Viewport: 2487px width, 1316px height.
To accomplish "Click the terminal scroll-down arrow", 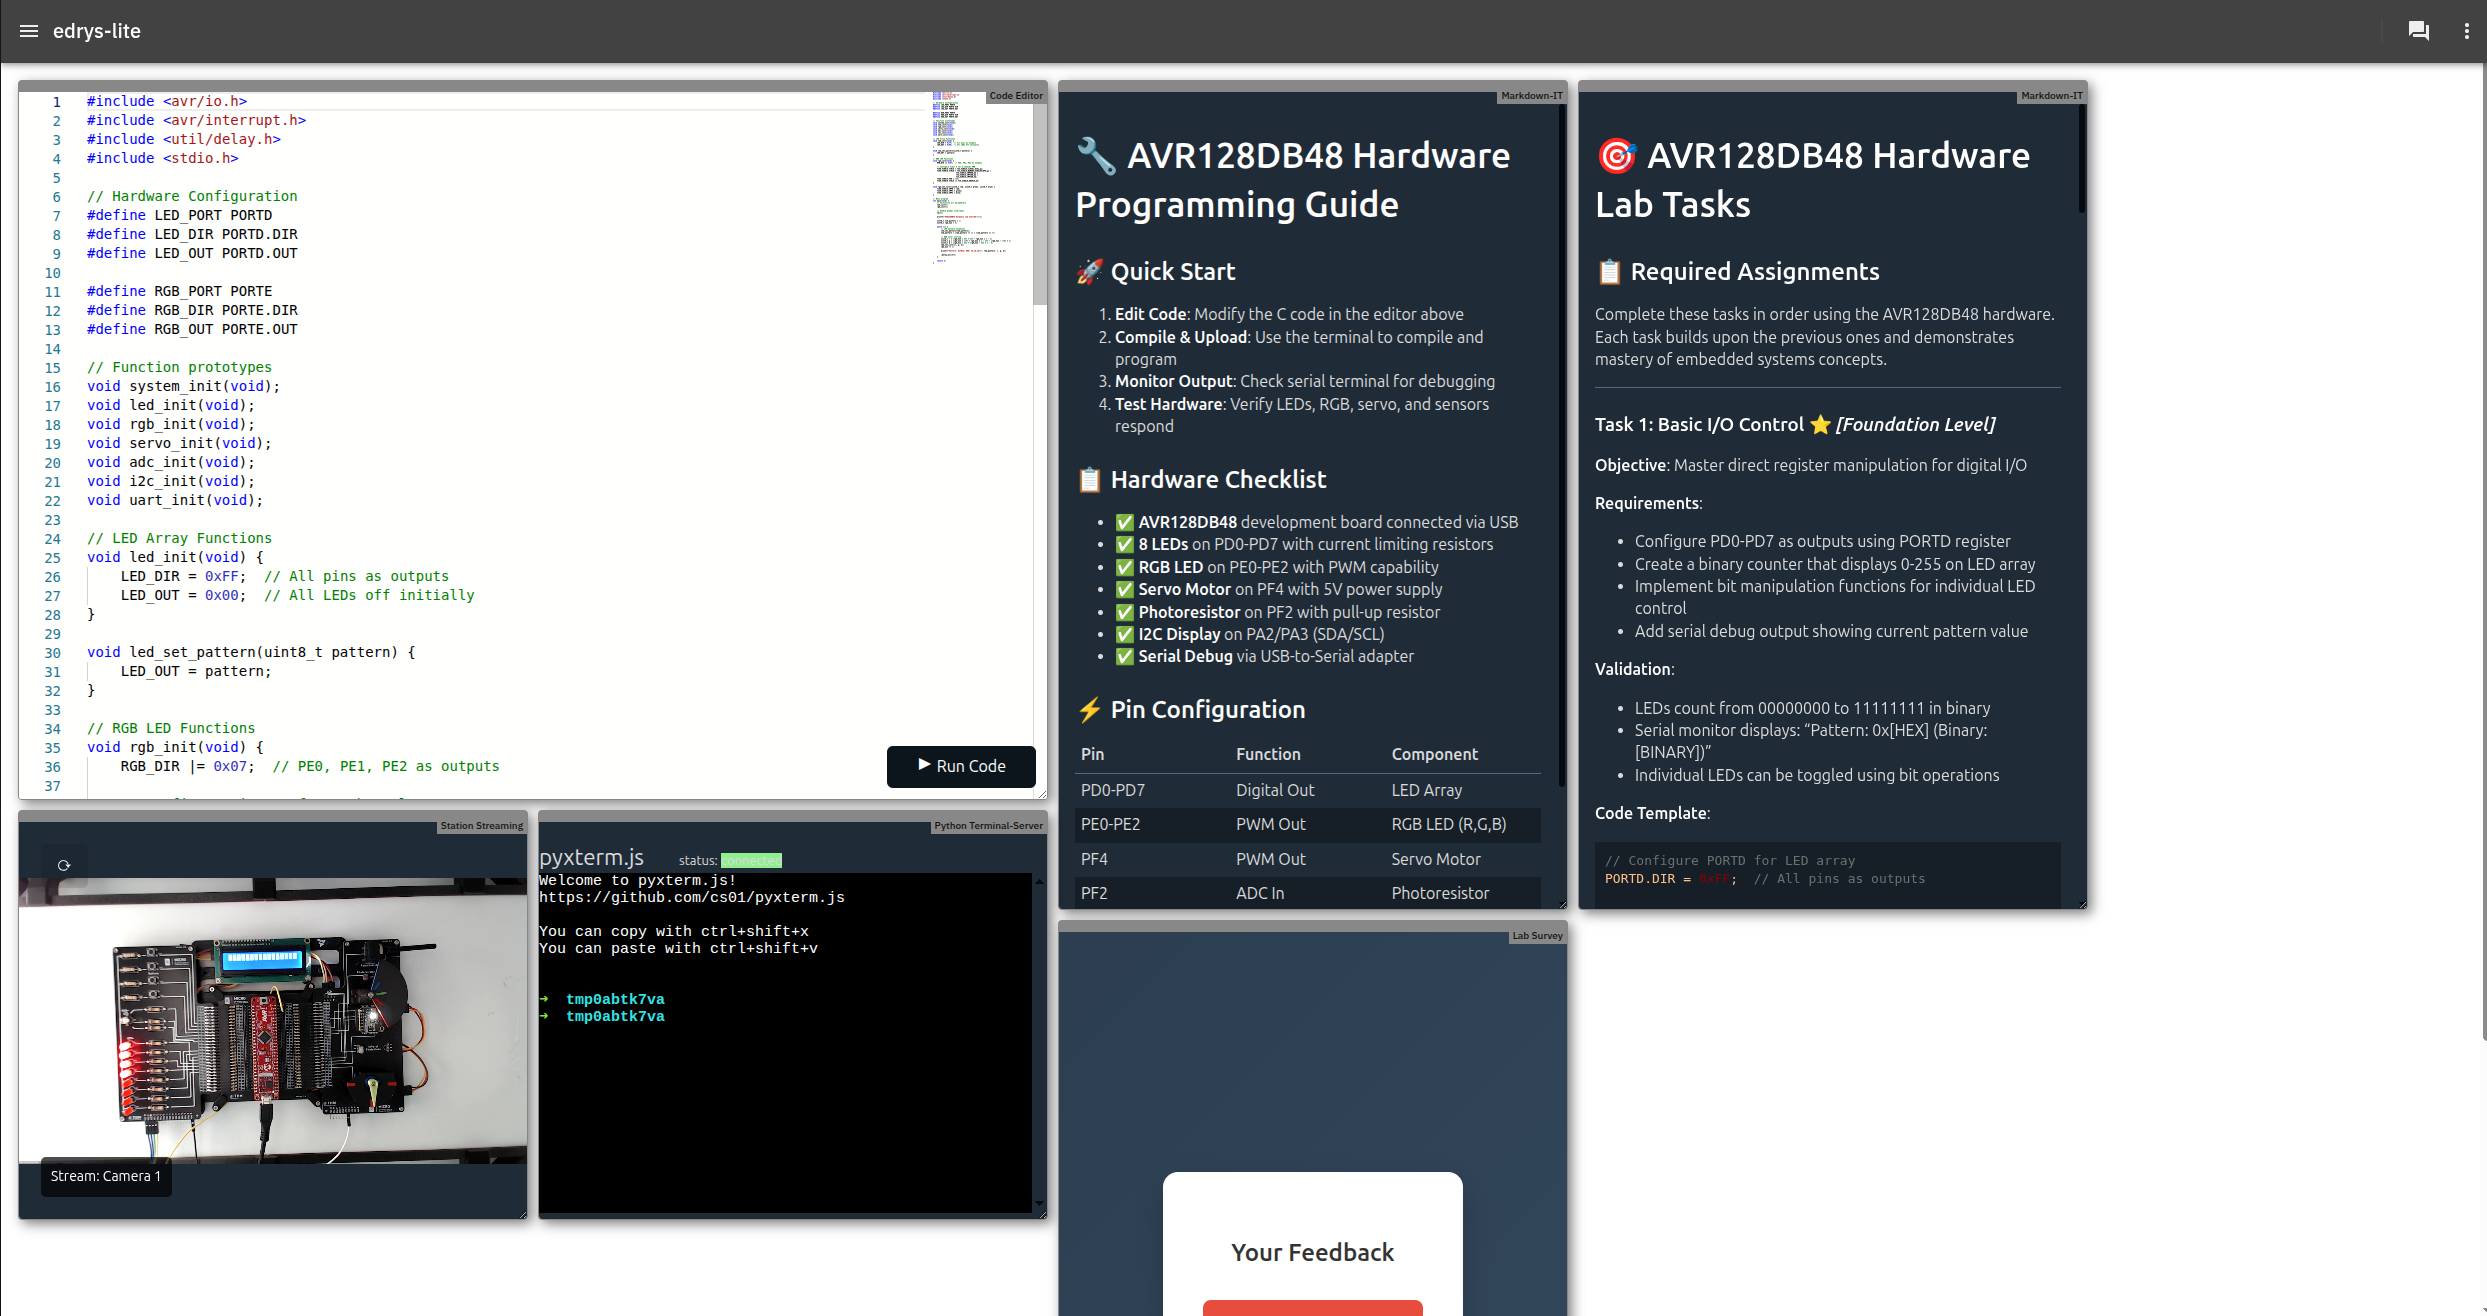I will click(x=1039, y=1203).
